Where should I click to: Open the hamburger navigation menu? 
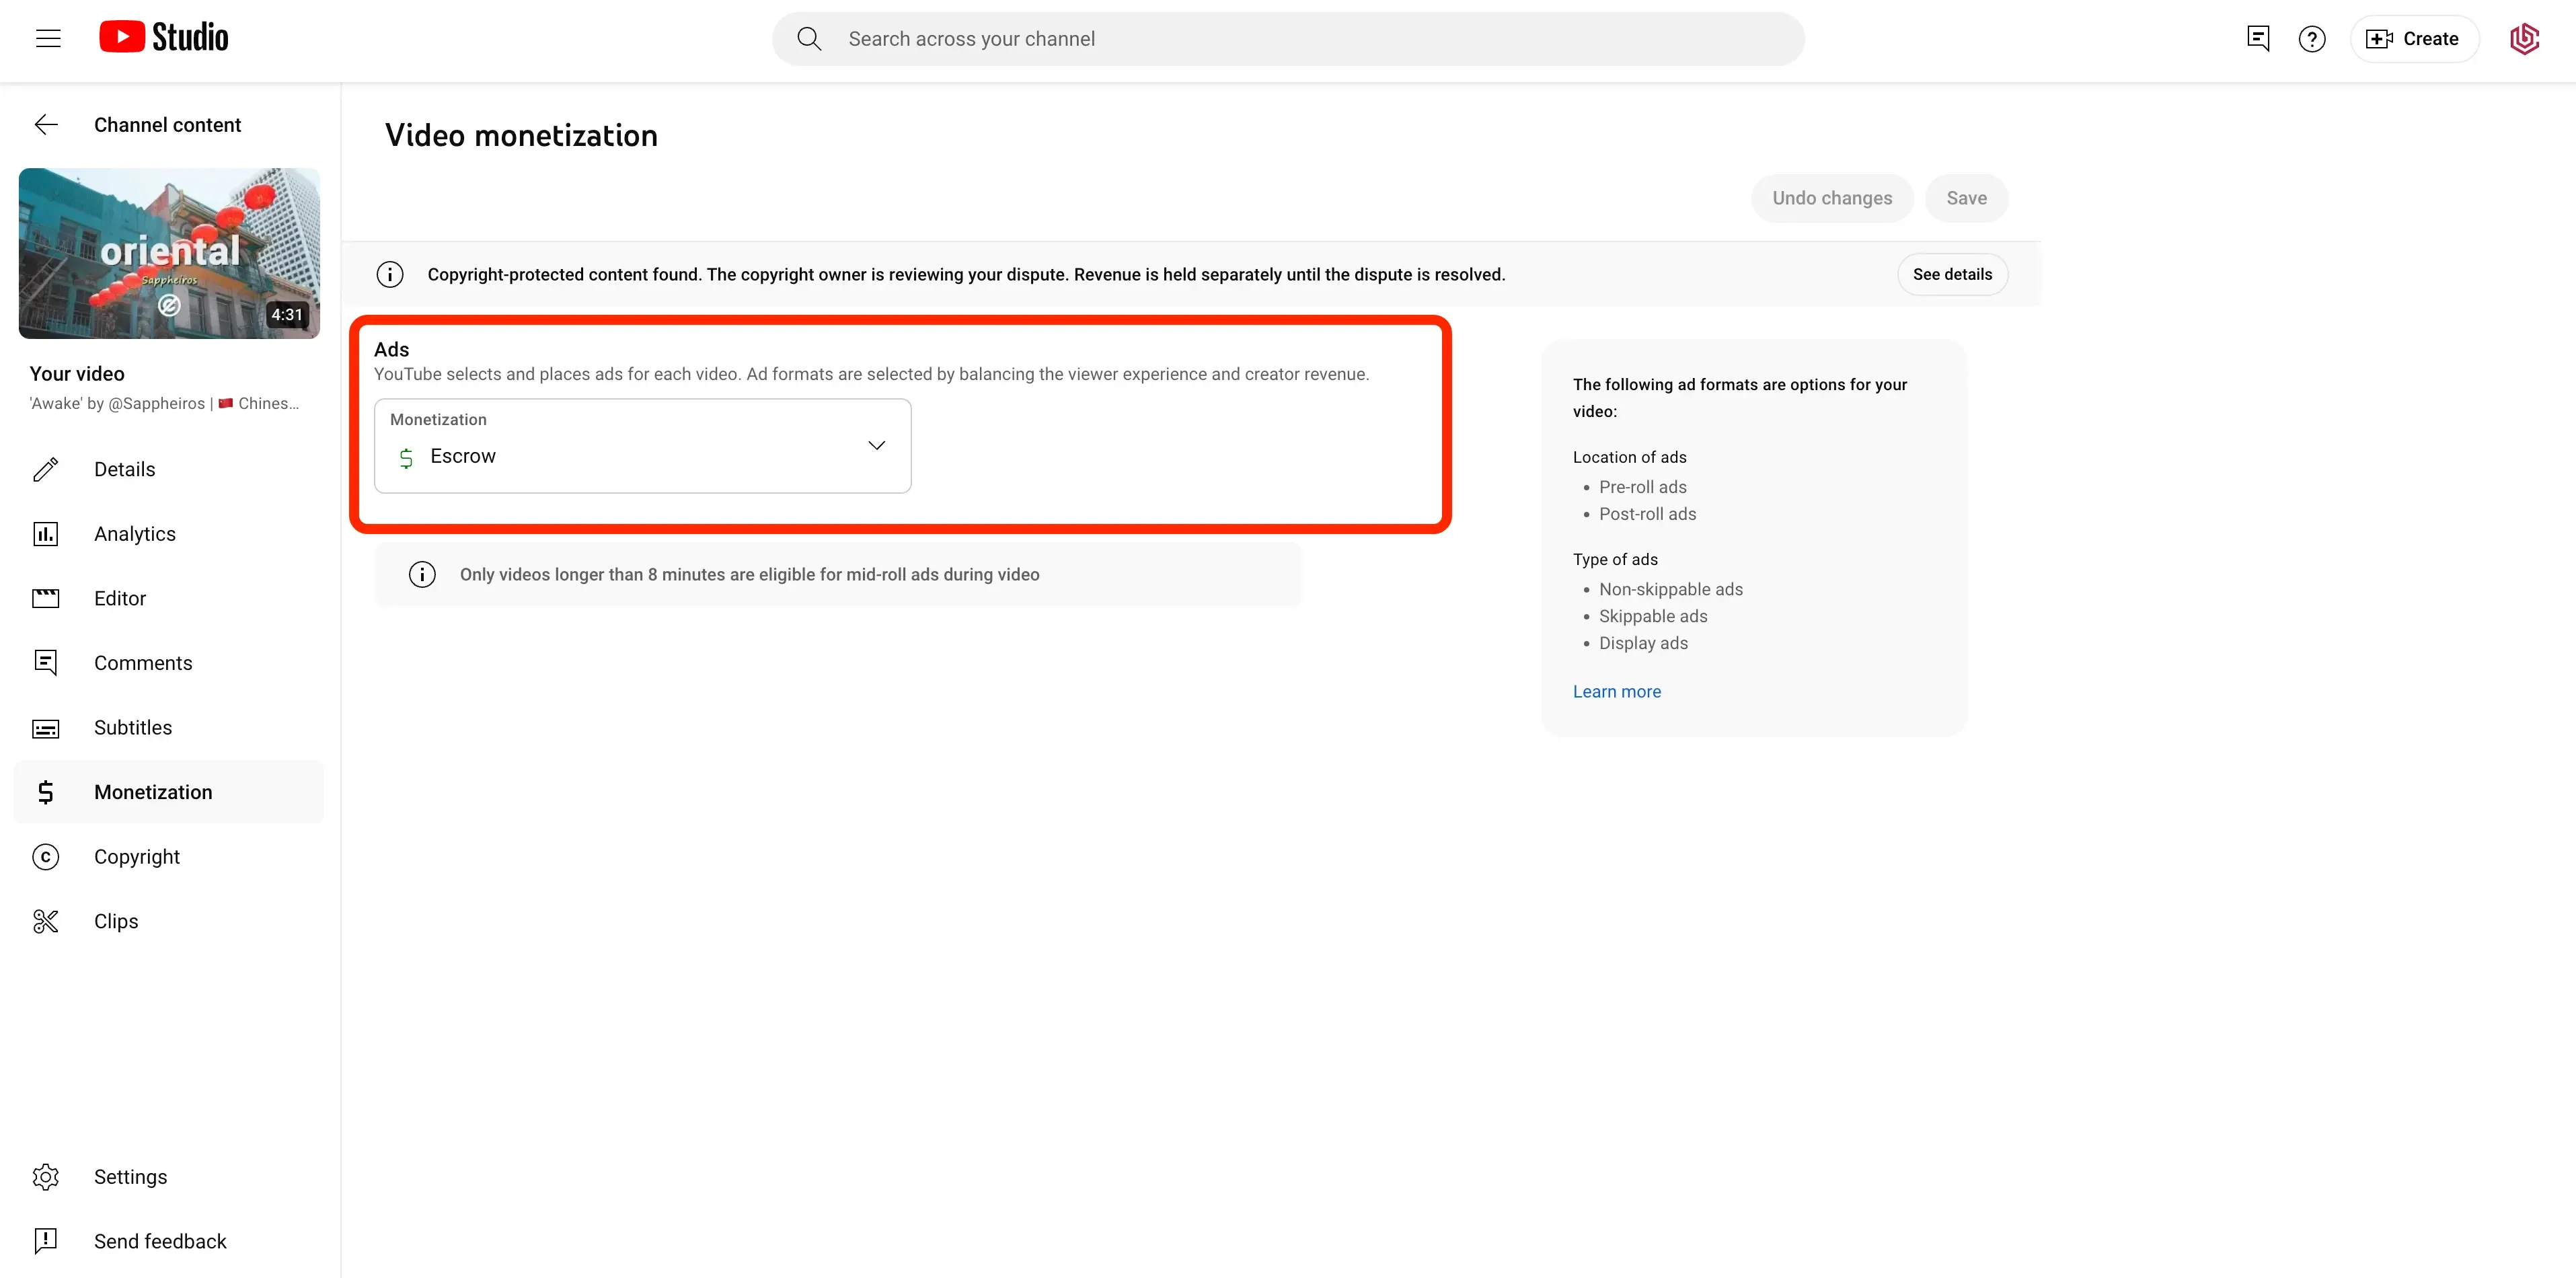48,39
